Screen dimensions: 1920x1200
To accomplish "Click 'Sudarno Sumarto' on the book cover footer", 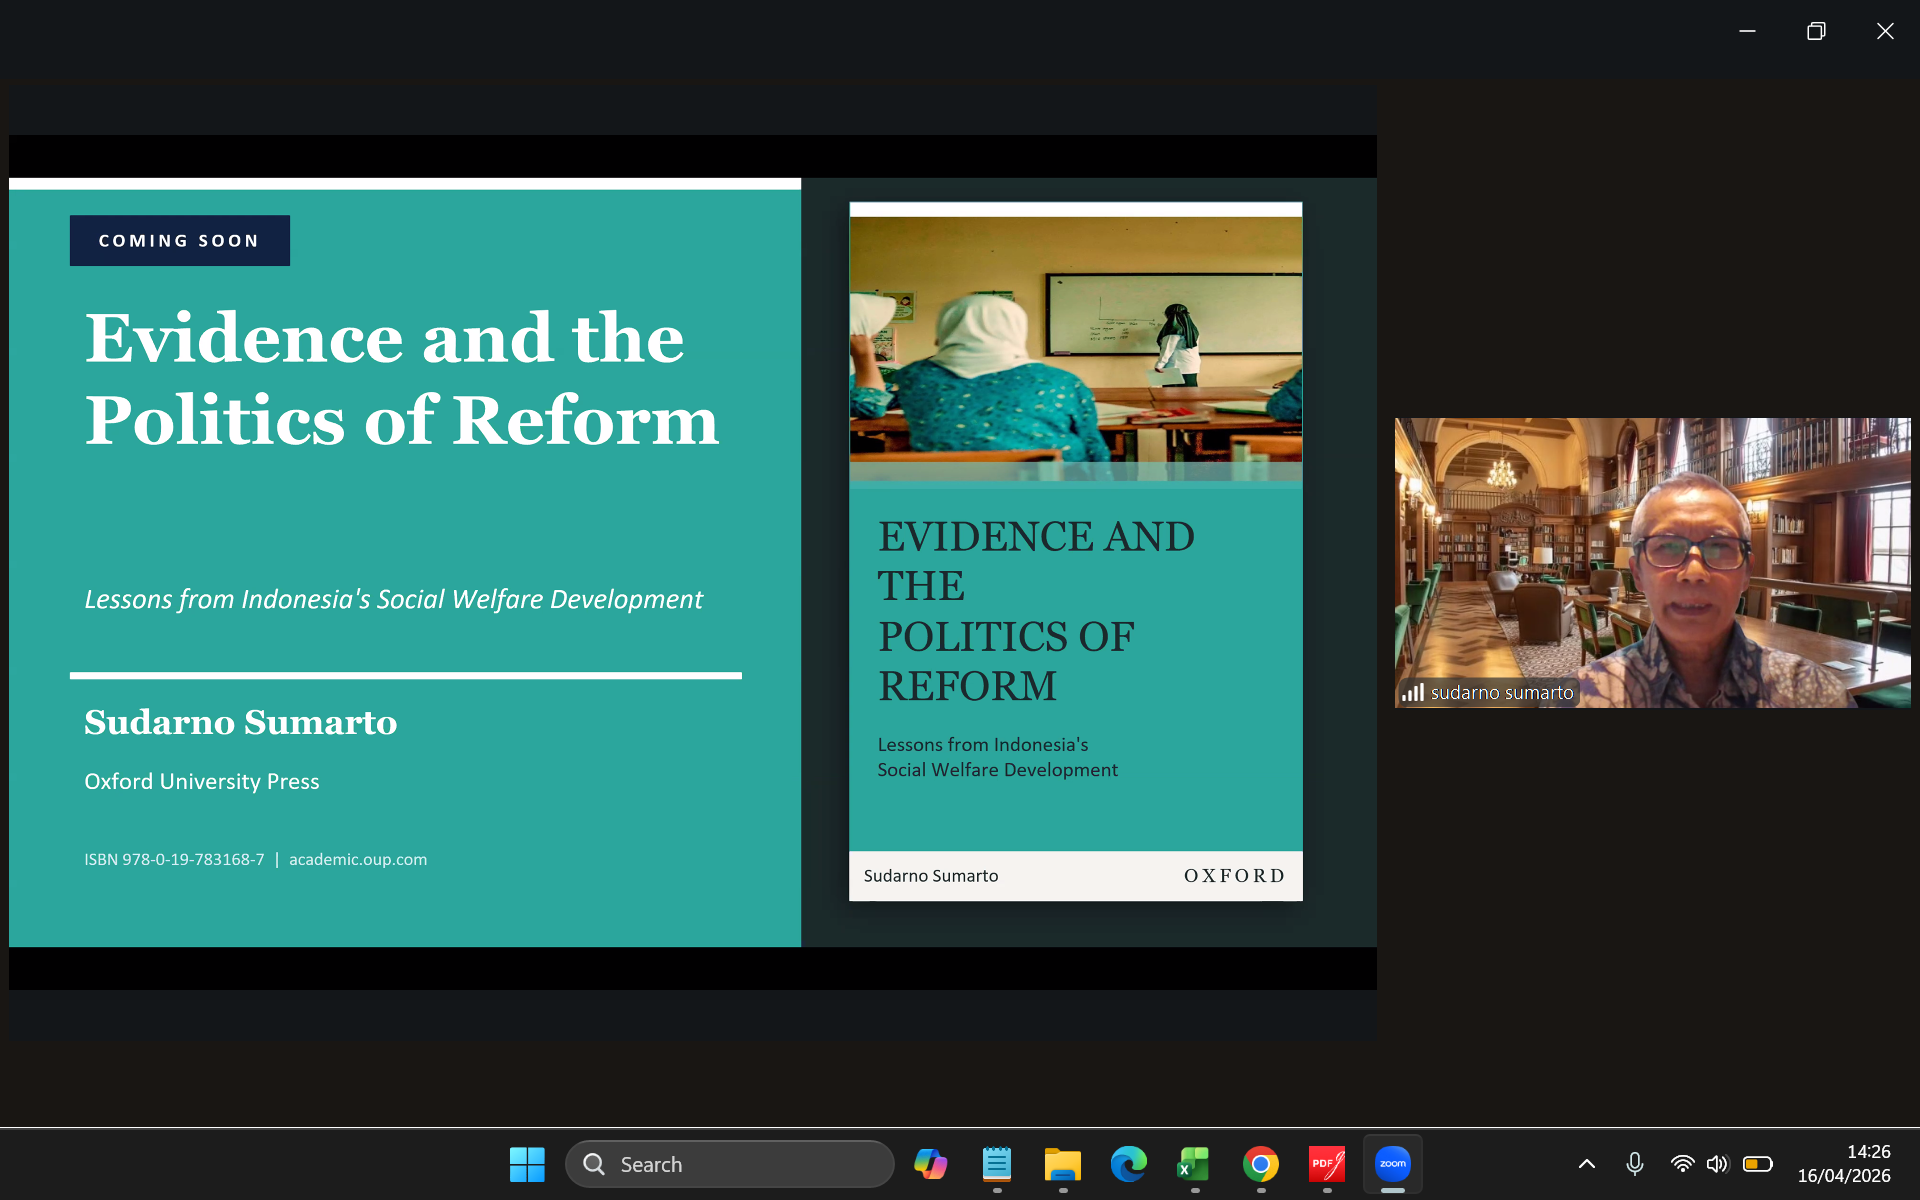I will point(931,876).
